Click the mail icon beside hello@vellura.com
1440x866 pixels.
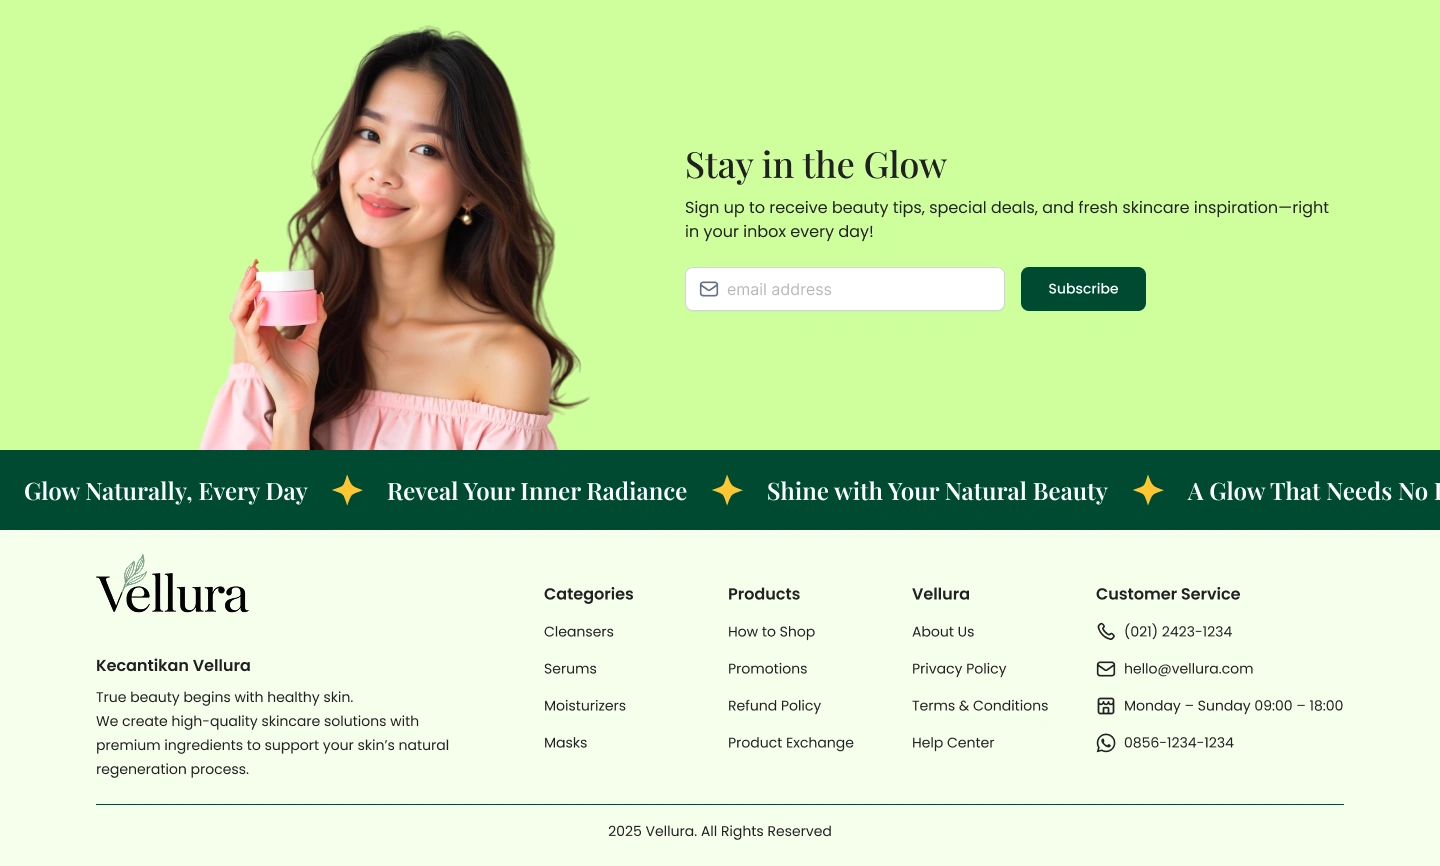pyautogui.click(x=1106, y=669)
